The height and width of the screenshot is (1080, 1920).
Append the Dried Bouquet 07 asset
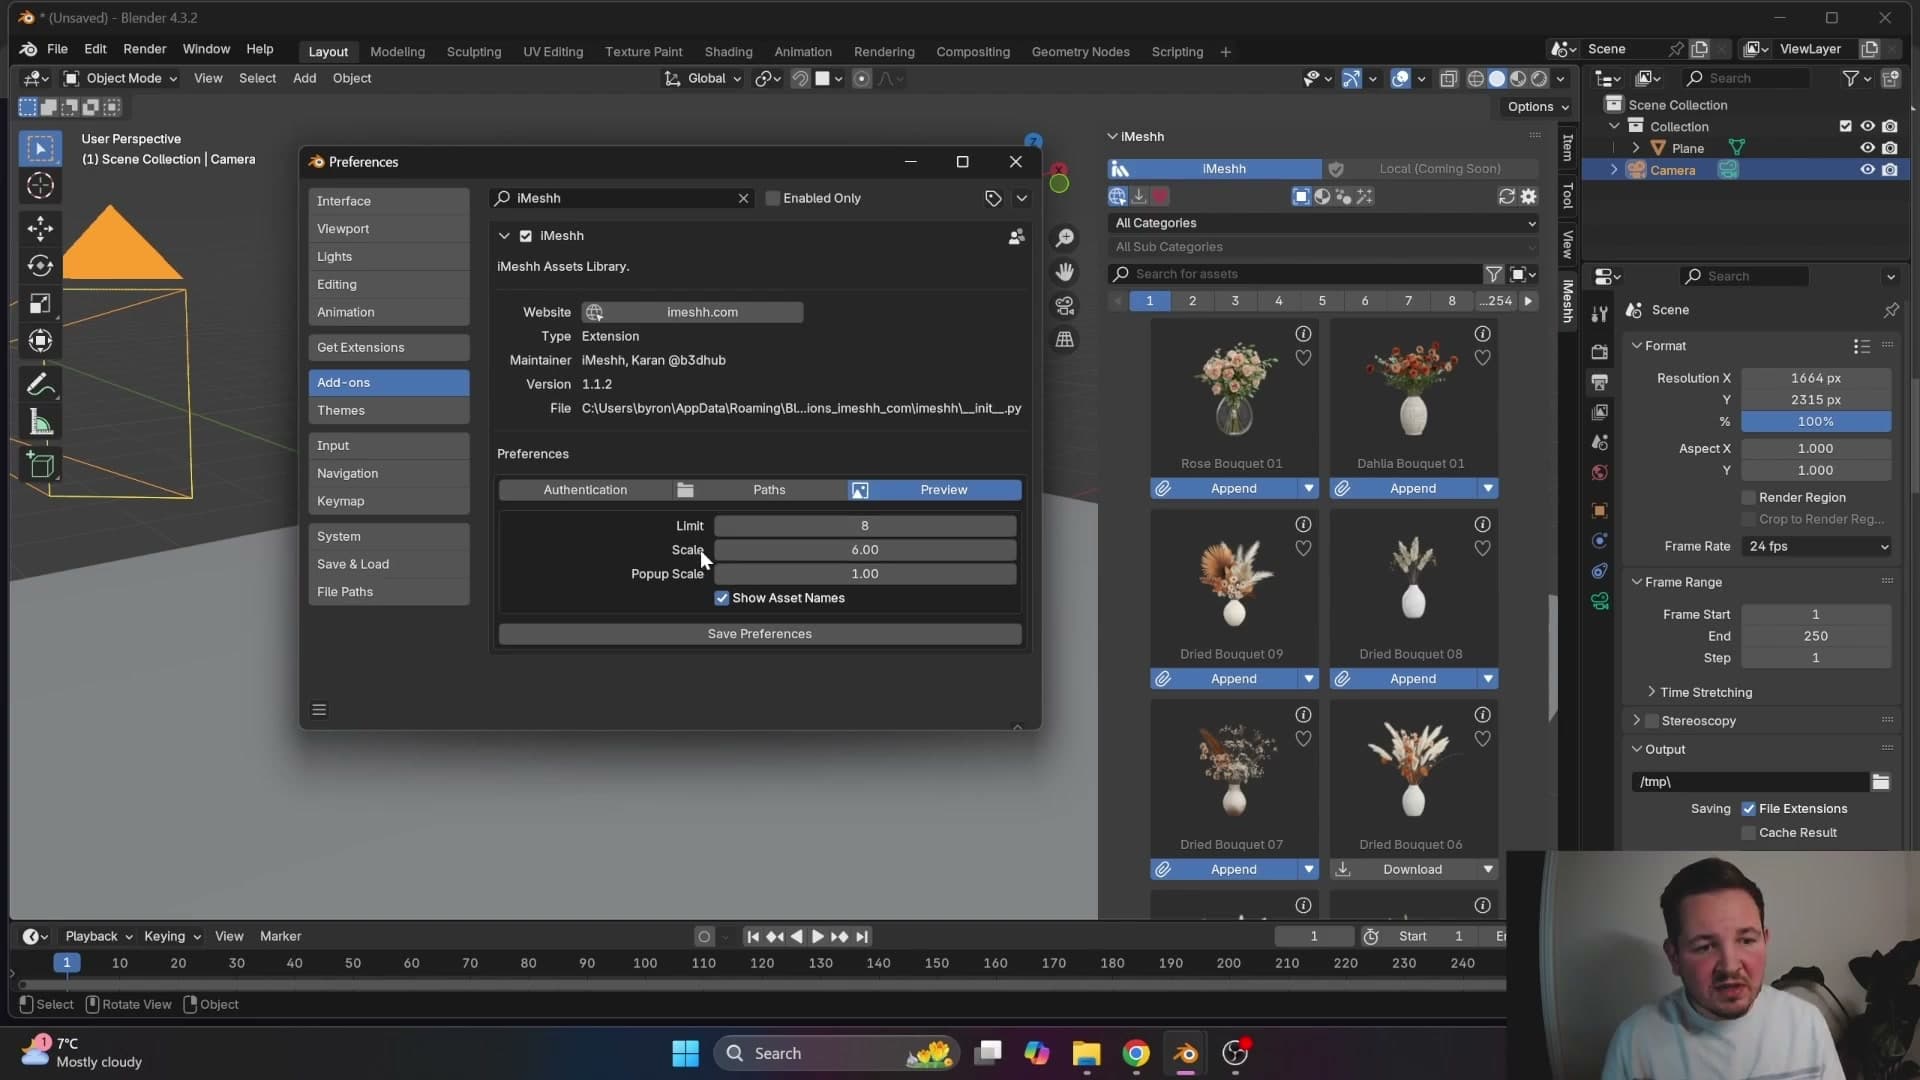[1224, 870]
